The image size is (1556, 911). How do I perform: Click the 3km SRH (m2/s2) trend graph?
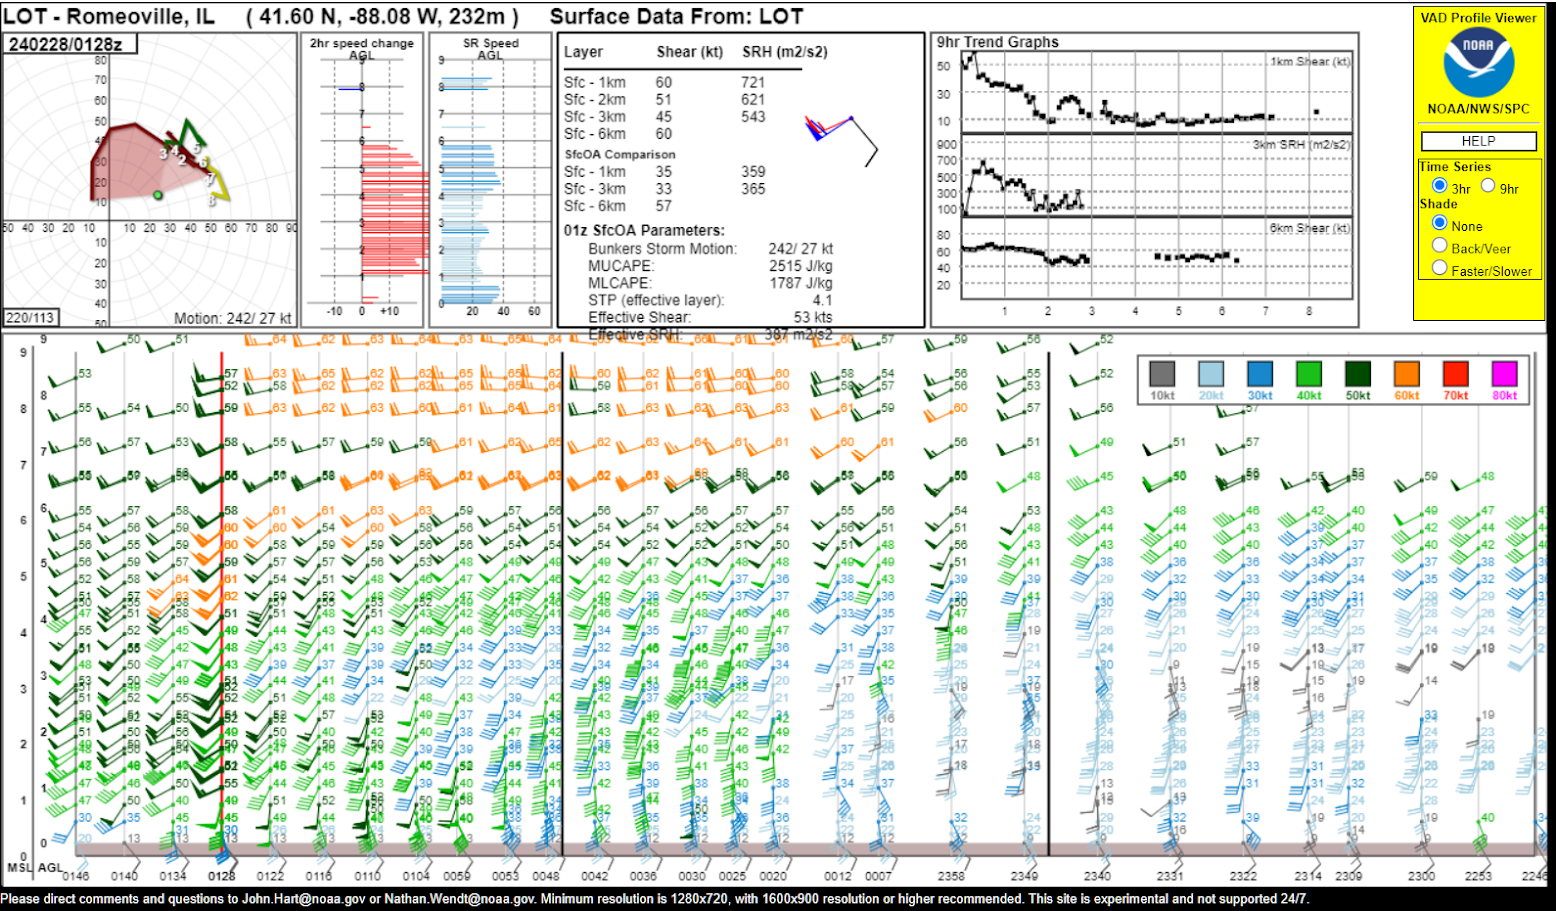(x=1157, y=175)
